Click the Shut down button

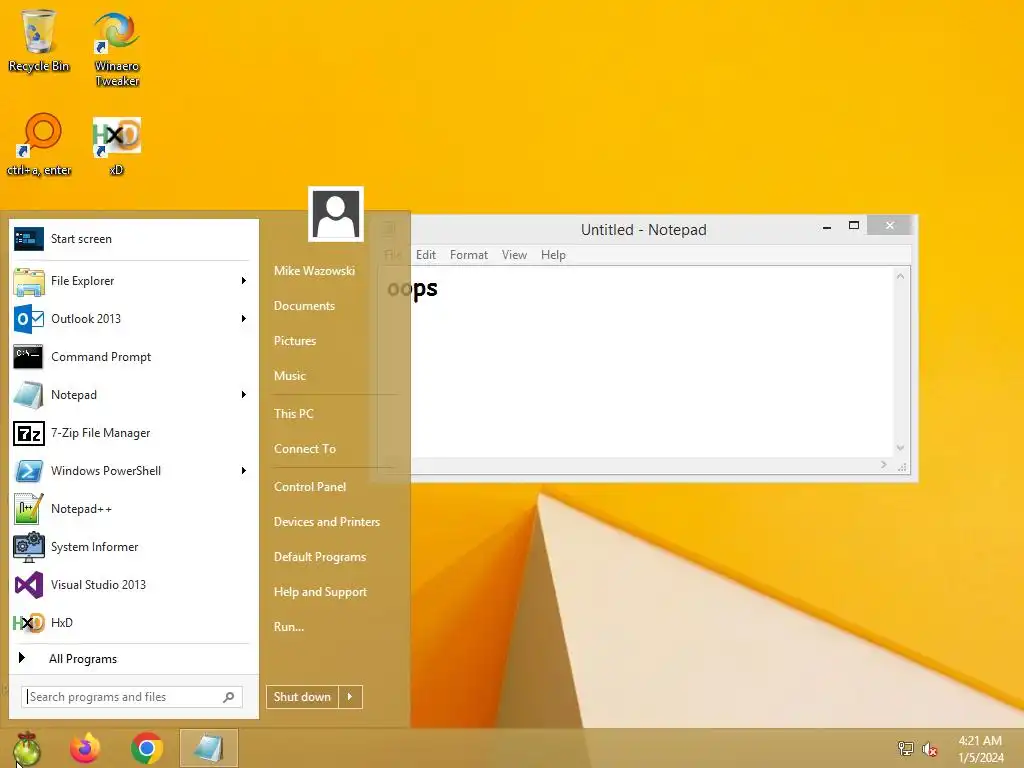coord(302,697)
